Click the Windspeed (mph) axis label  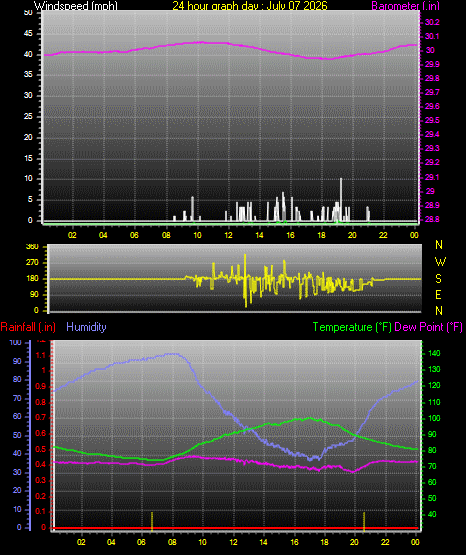pos(76,6)
